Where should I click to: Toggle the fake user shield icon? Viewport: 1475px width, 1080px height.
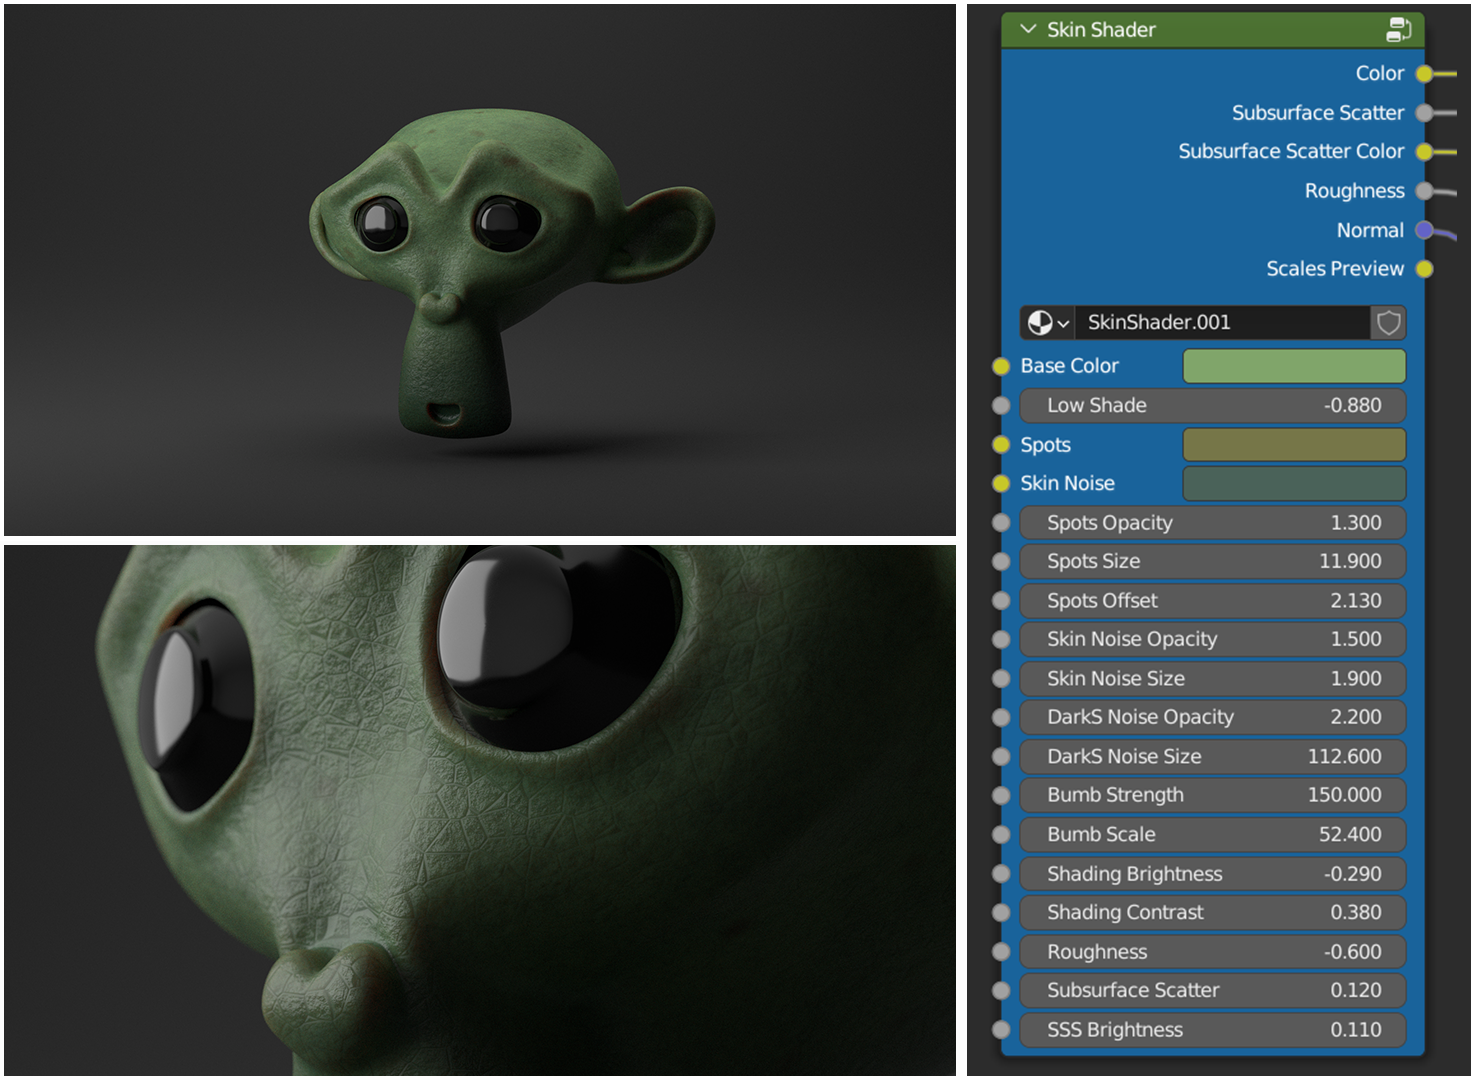click(x=1388, y=323)
